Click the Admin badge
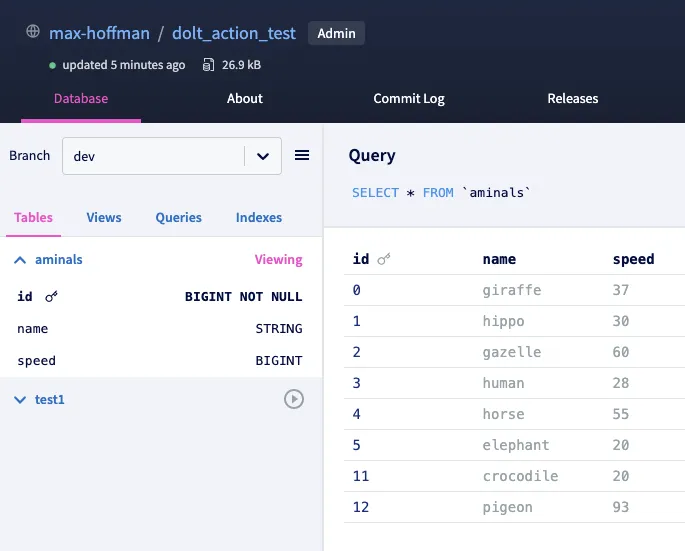Viewport: 685px width, 551px height. 336,33
